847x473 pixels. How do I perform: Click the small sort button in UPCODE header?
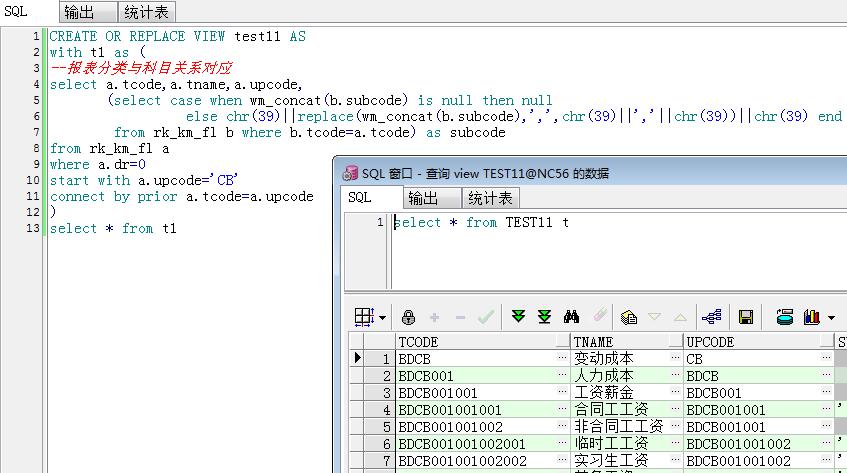pyautogui.click(x=827, y=341)
